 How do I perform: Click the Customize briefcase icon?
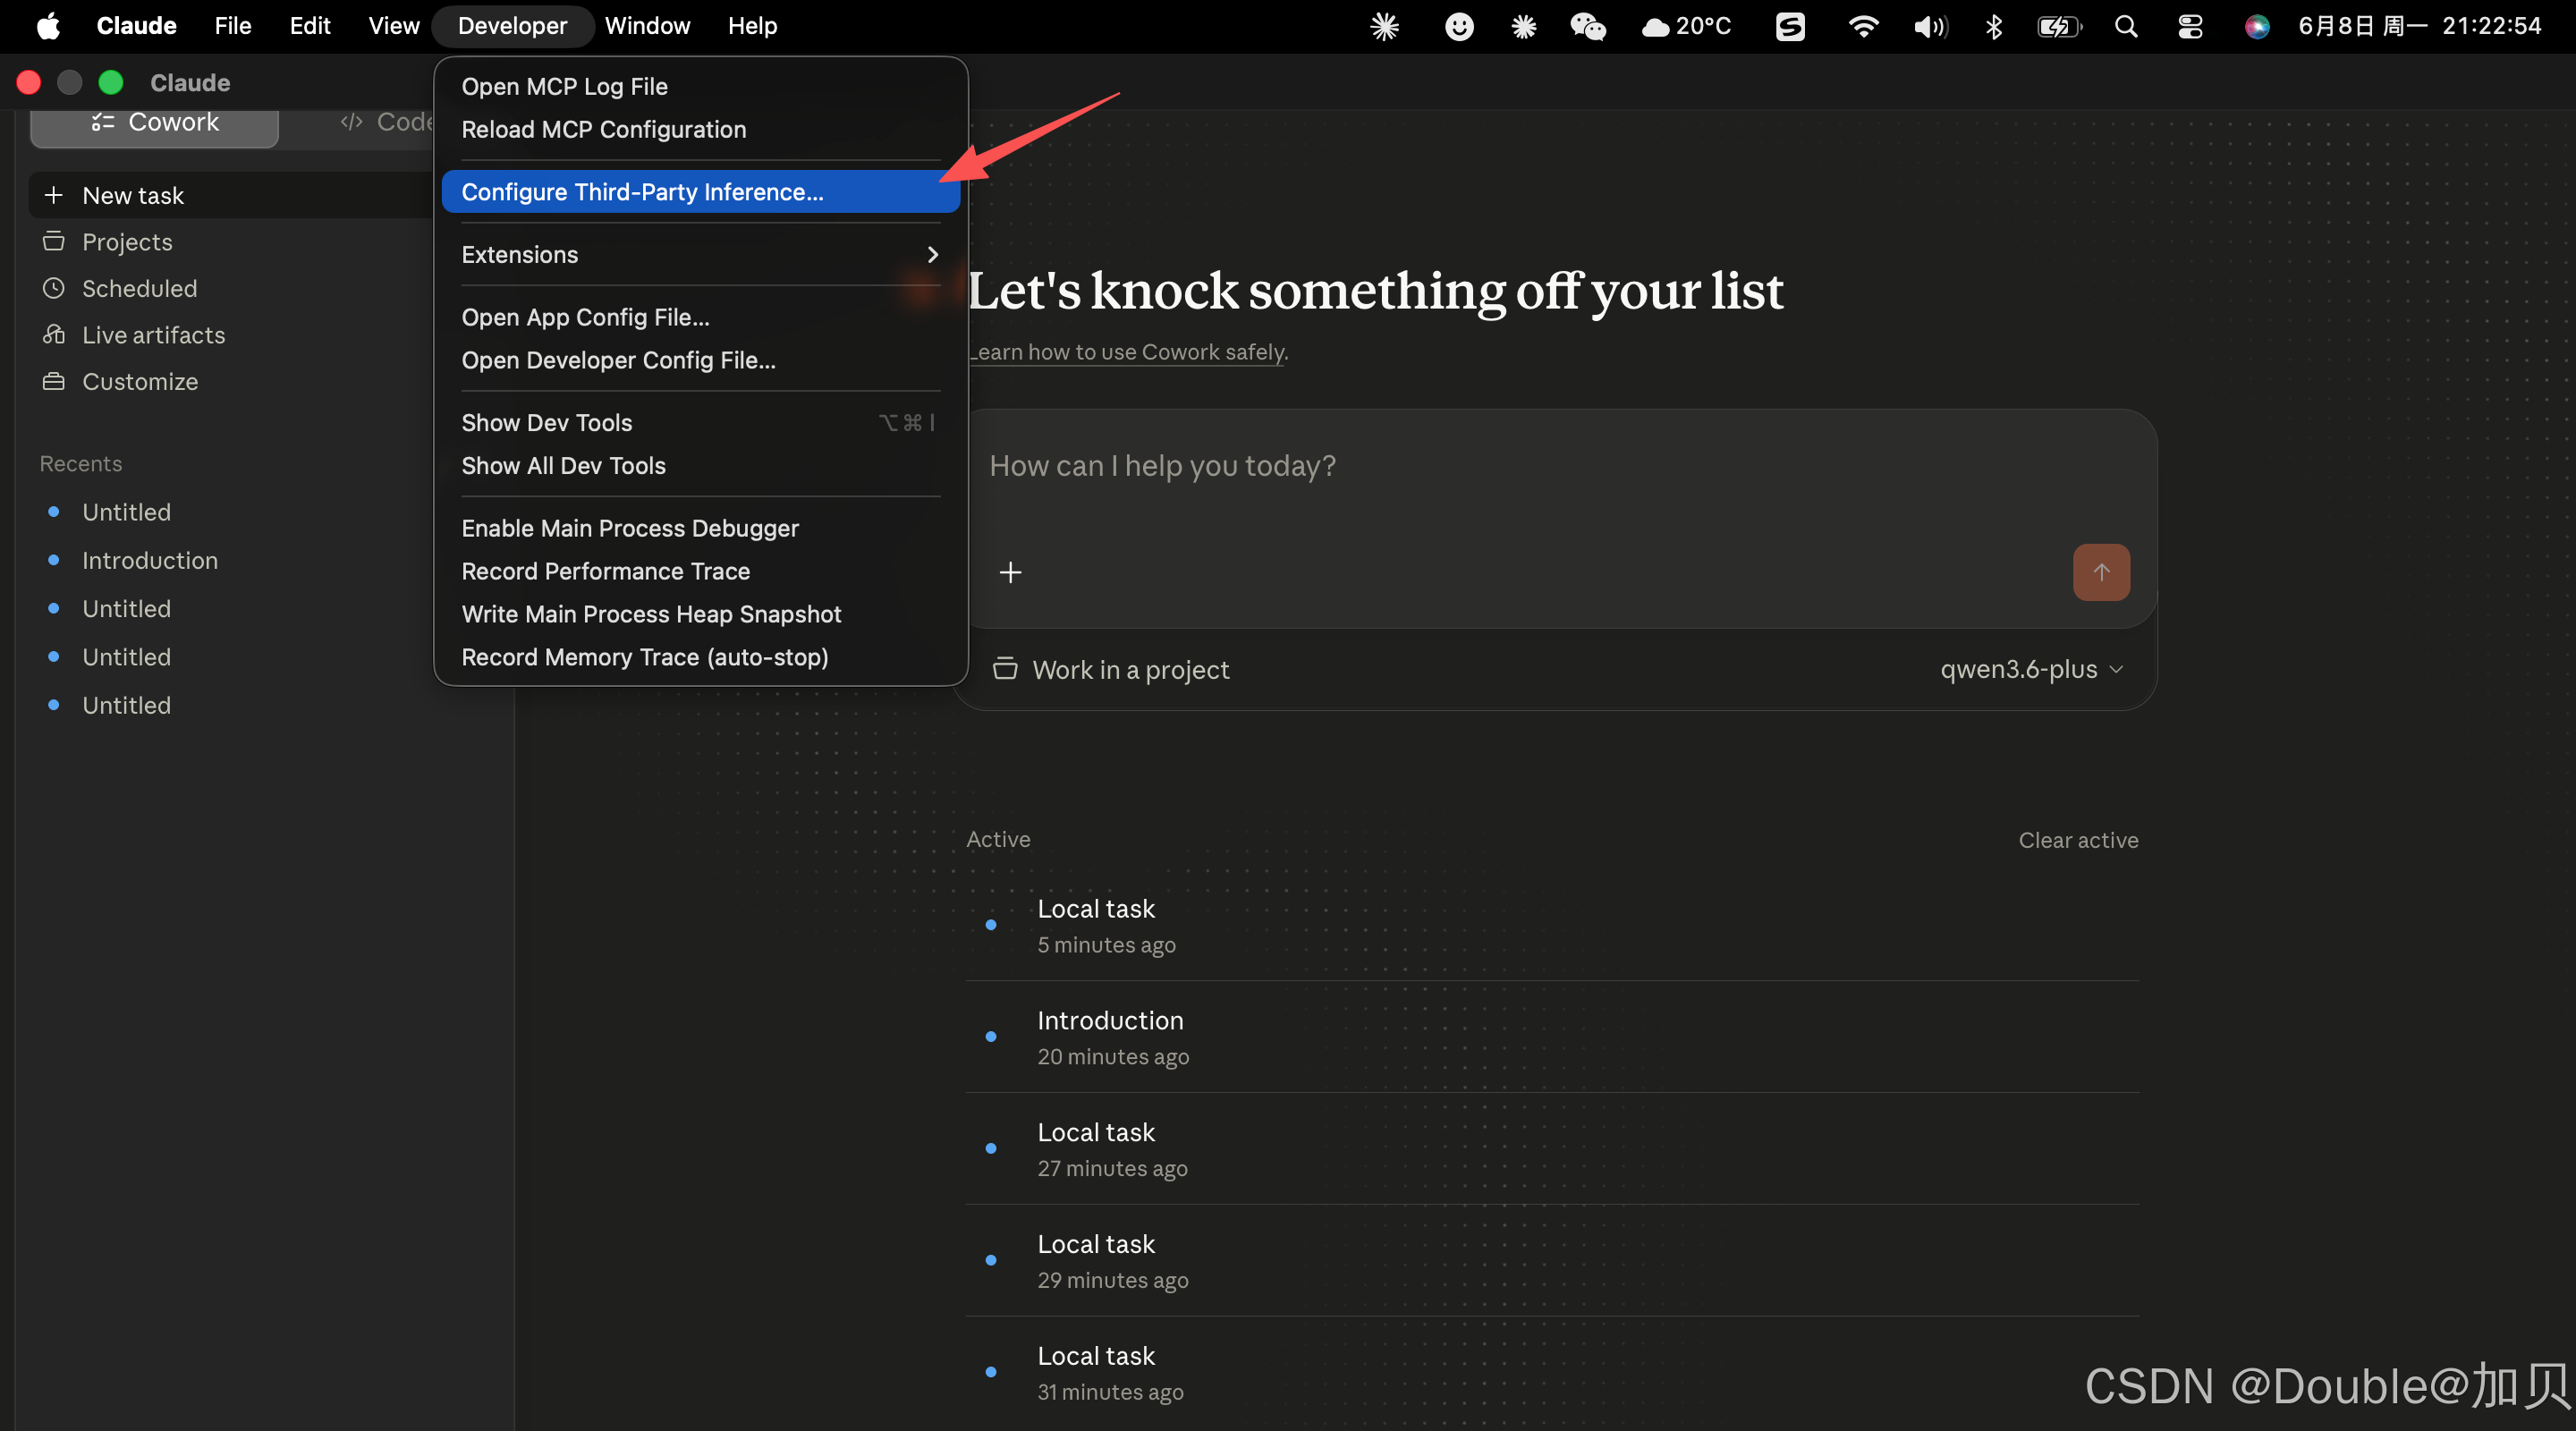[x=54, y=381]
